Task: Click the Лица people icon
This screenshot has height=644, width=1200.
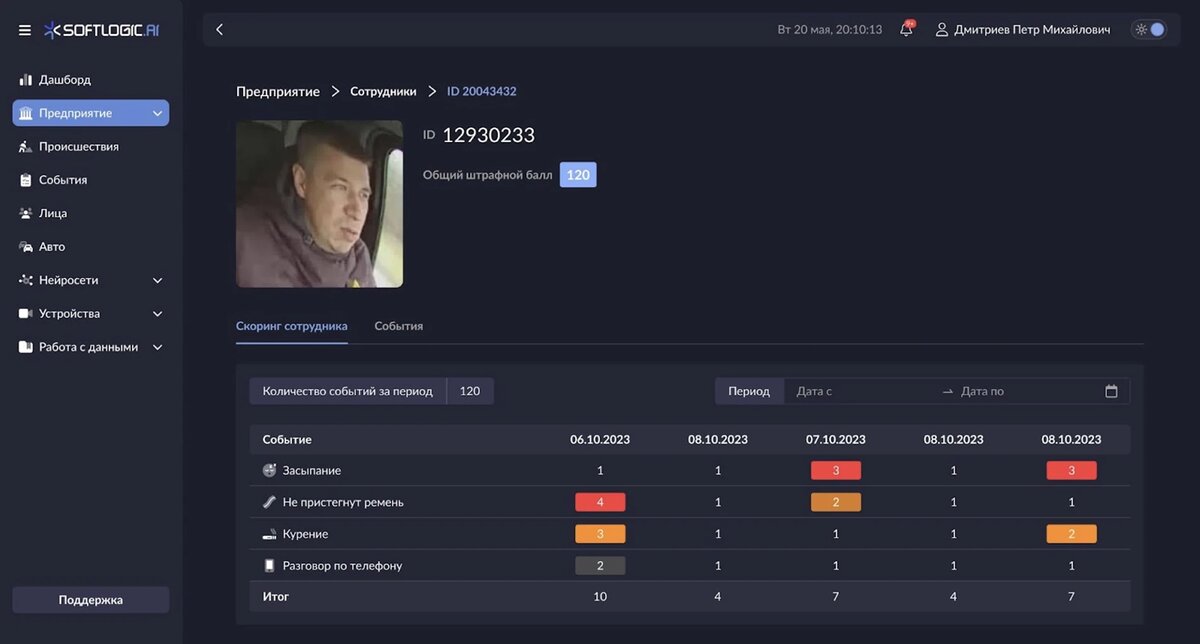Action: pyautogui.click(x=26, y=213)
